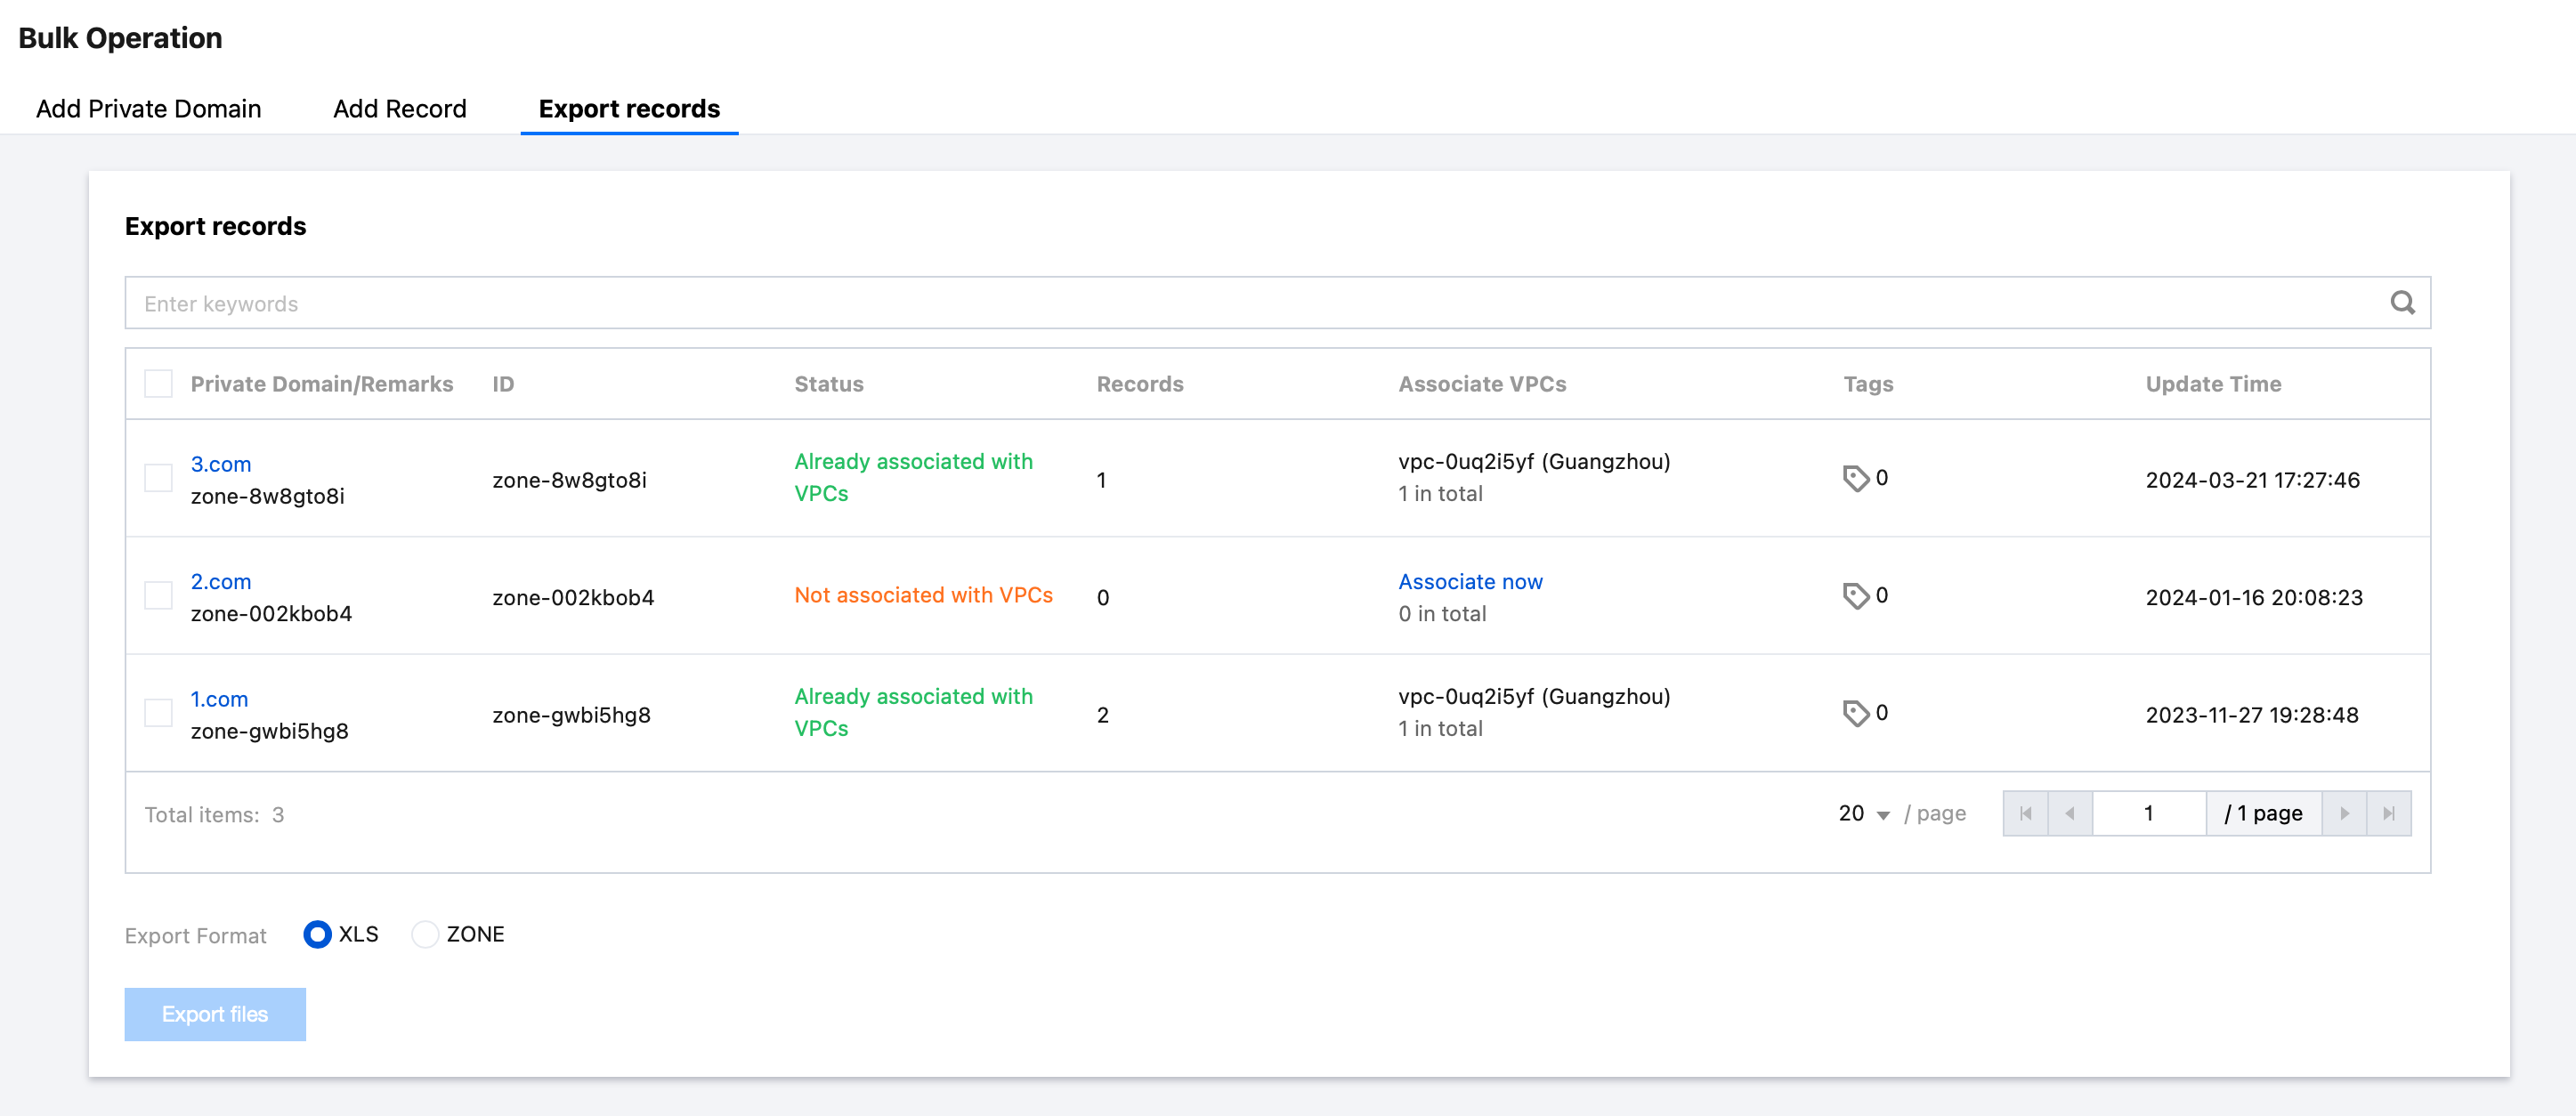Screen dimensions: 2576x1116
Task: Go to next page arrow
Action: [2344, 814]
